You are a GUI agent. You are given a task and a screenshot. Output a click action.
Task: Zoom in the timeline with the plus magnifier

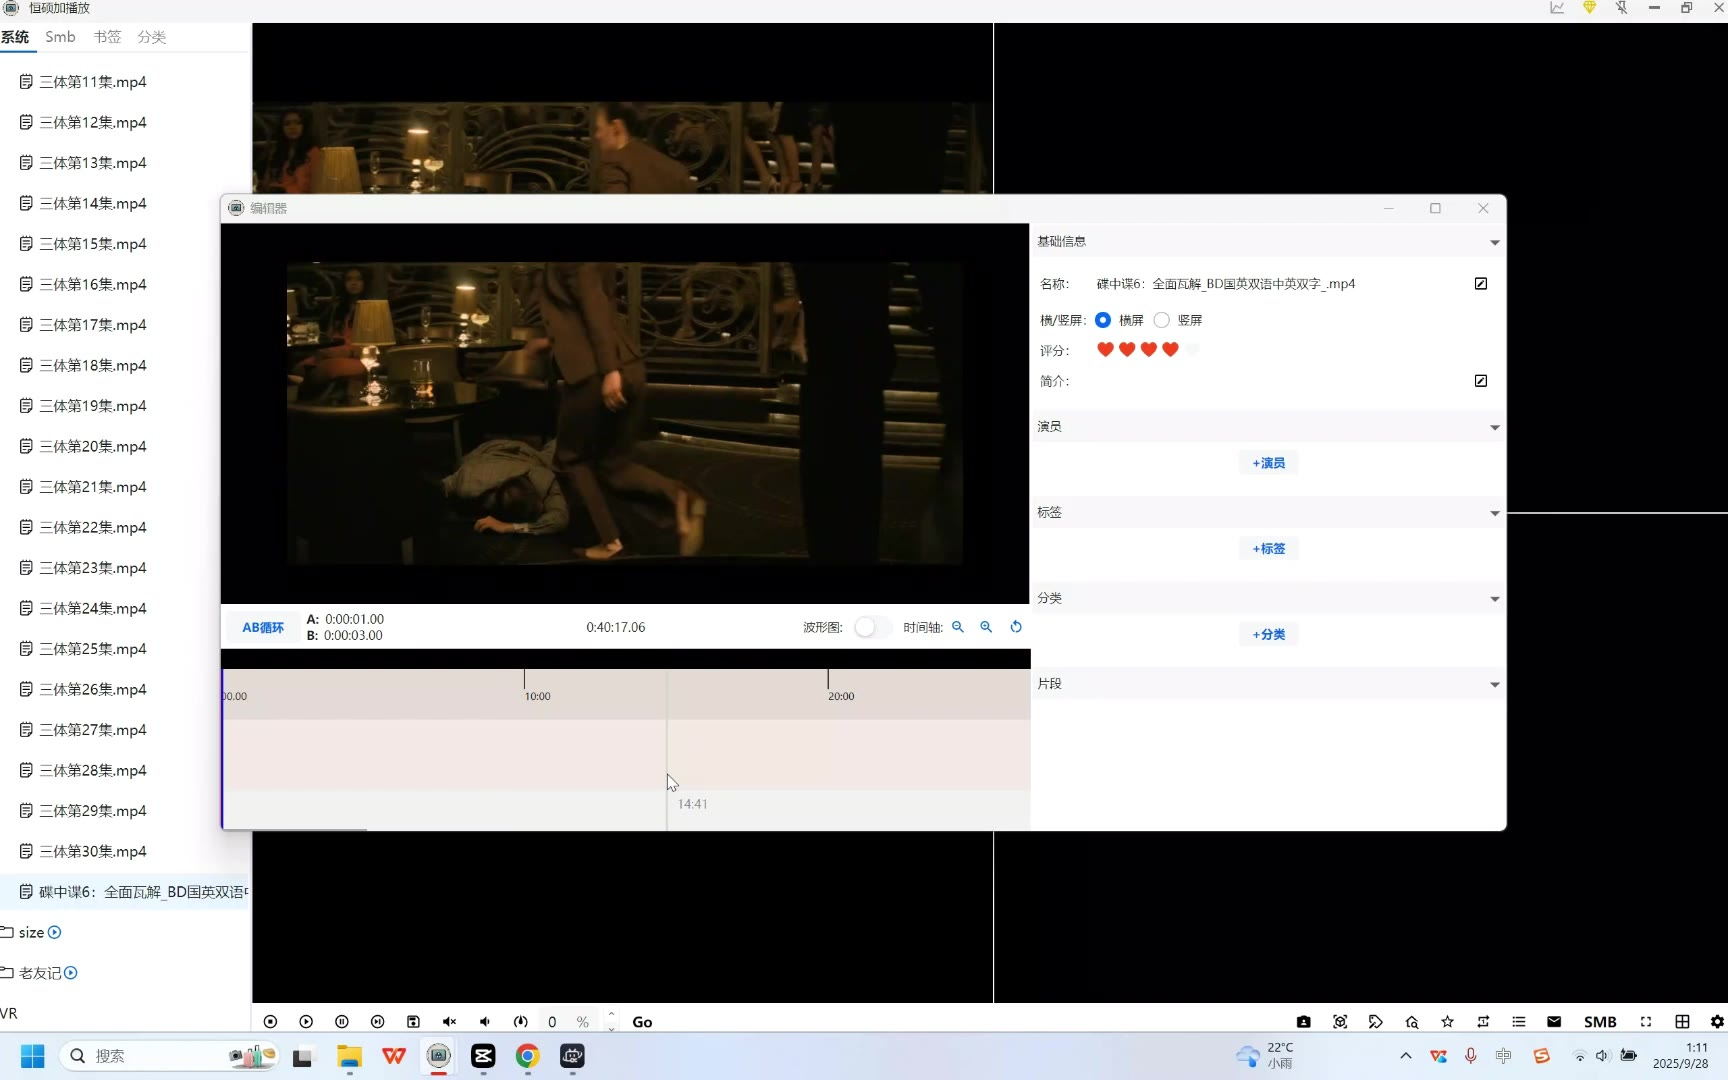click(x=986, y=627)
